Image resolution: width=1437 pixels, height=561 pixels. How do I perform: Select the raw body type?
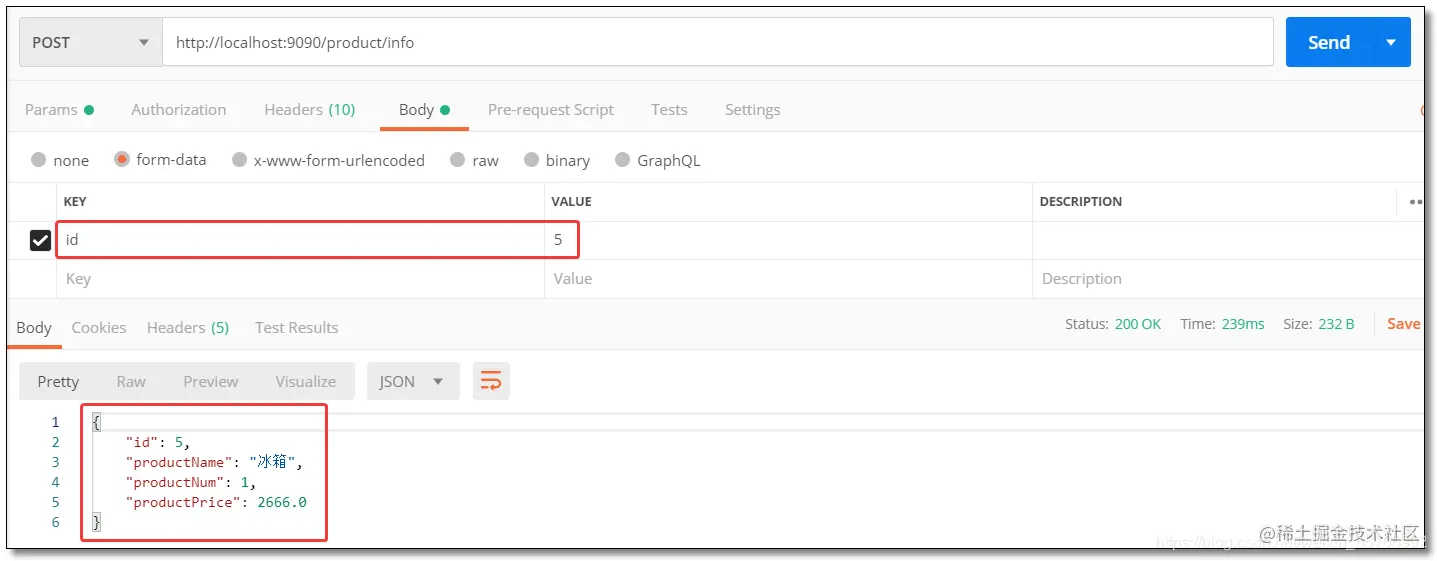(474, 160)
